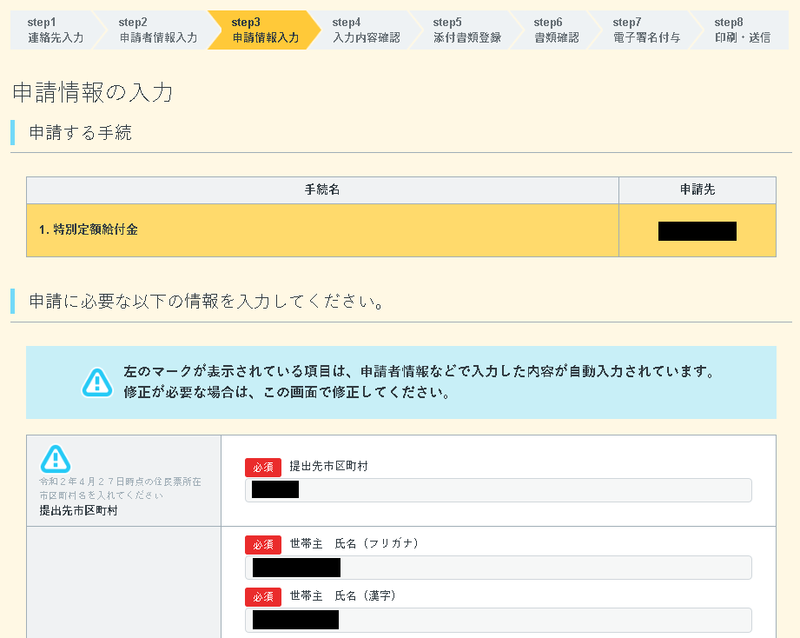Click hint text 令和2年4月27日時点の住民票所在

point(120,481)
